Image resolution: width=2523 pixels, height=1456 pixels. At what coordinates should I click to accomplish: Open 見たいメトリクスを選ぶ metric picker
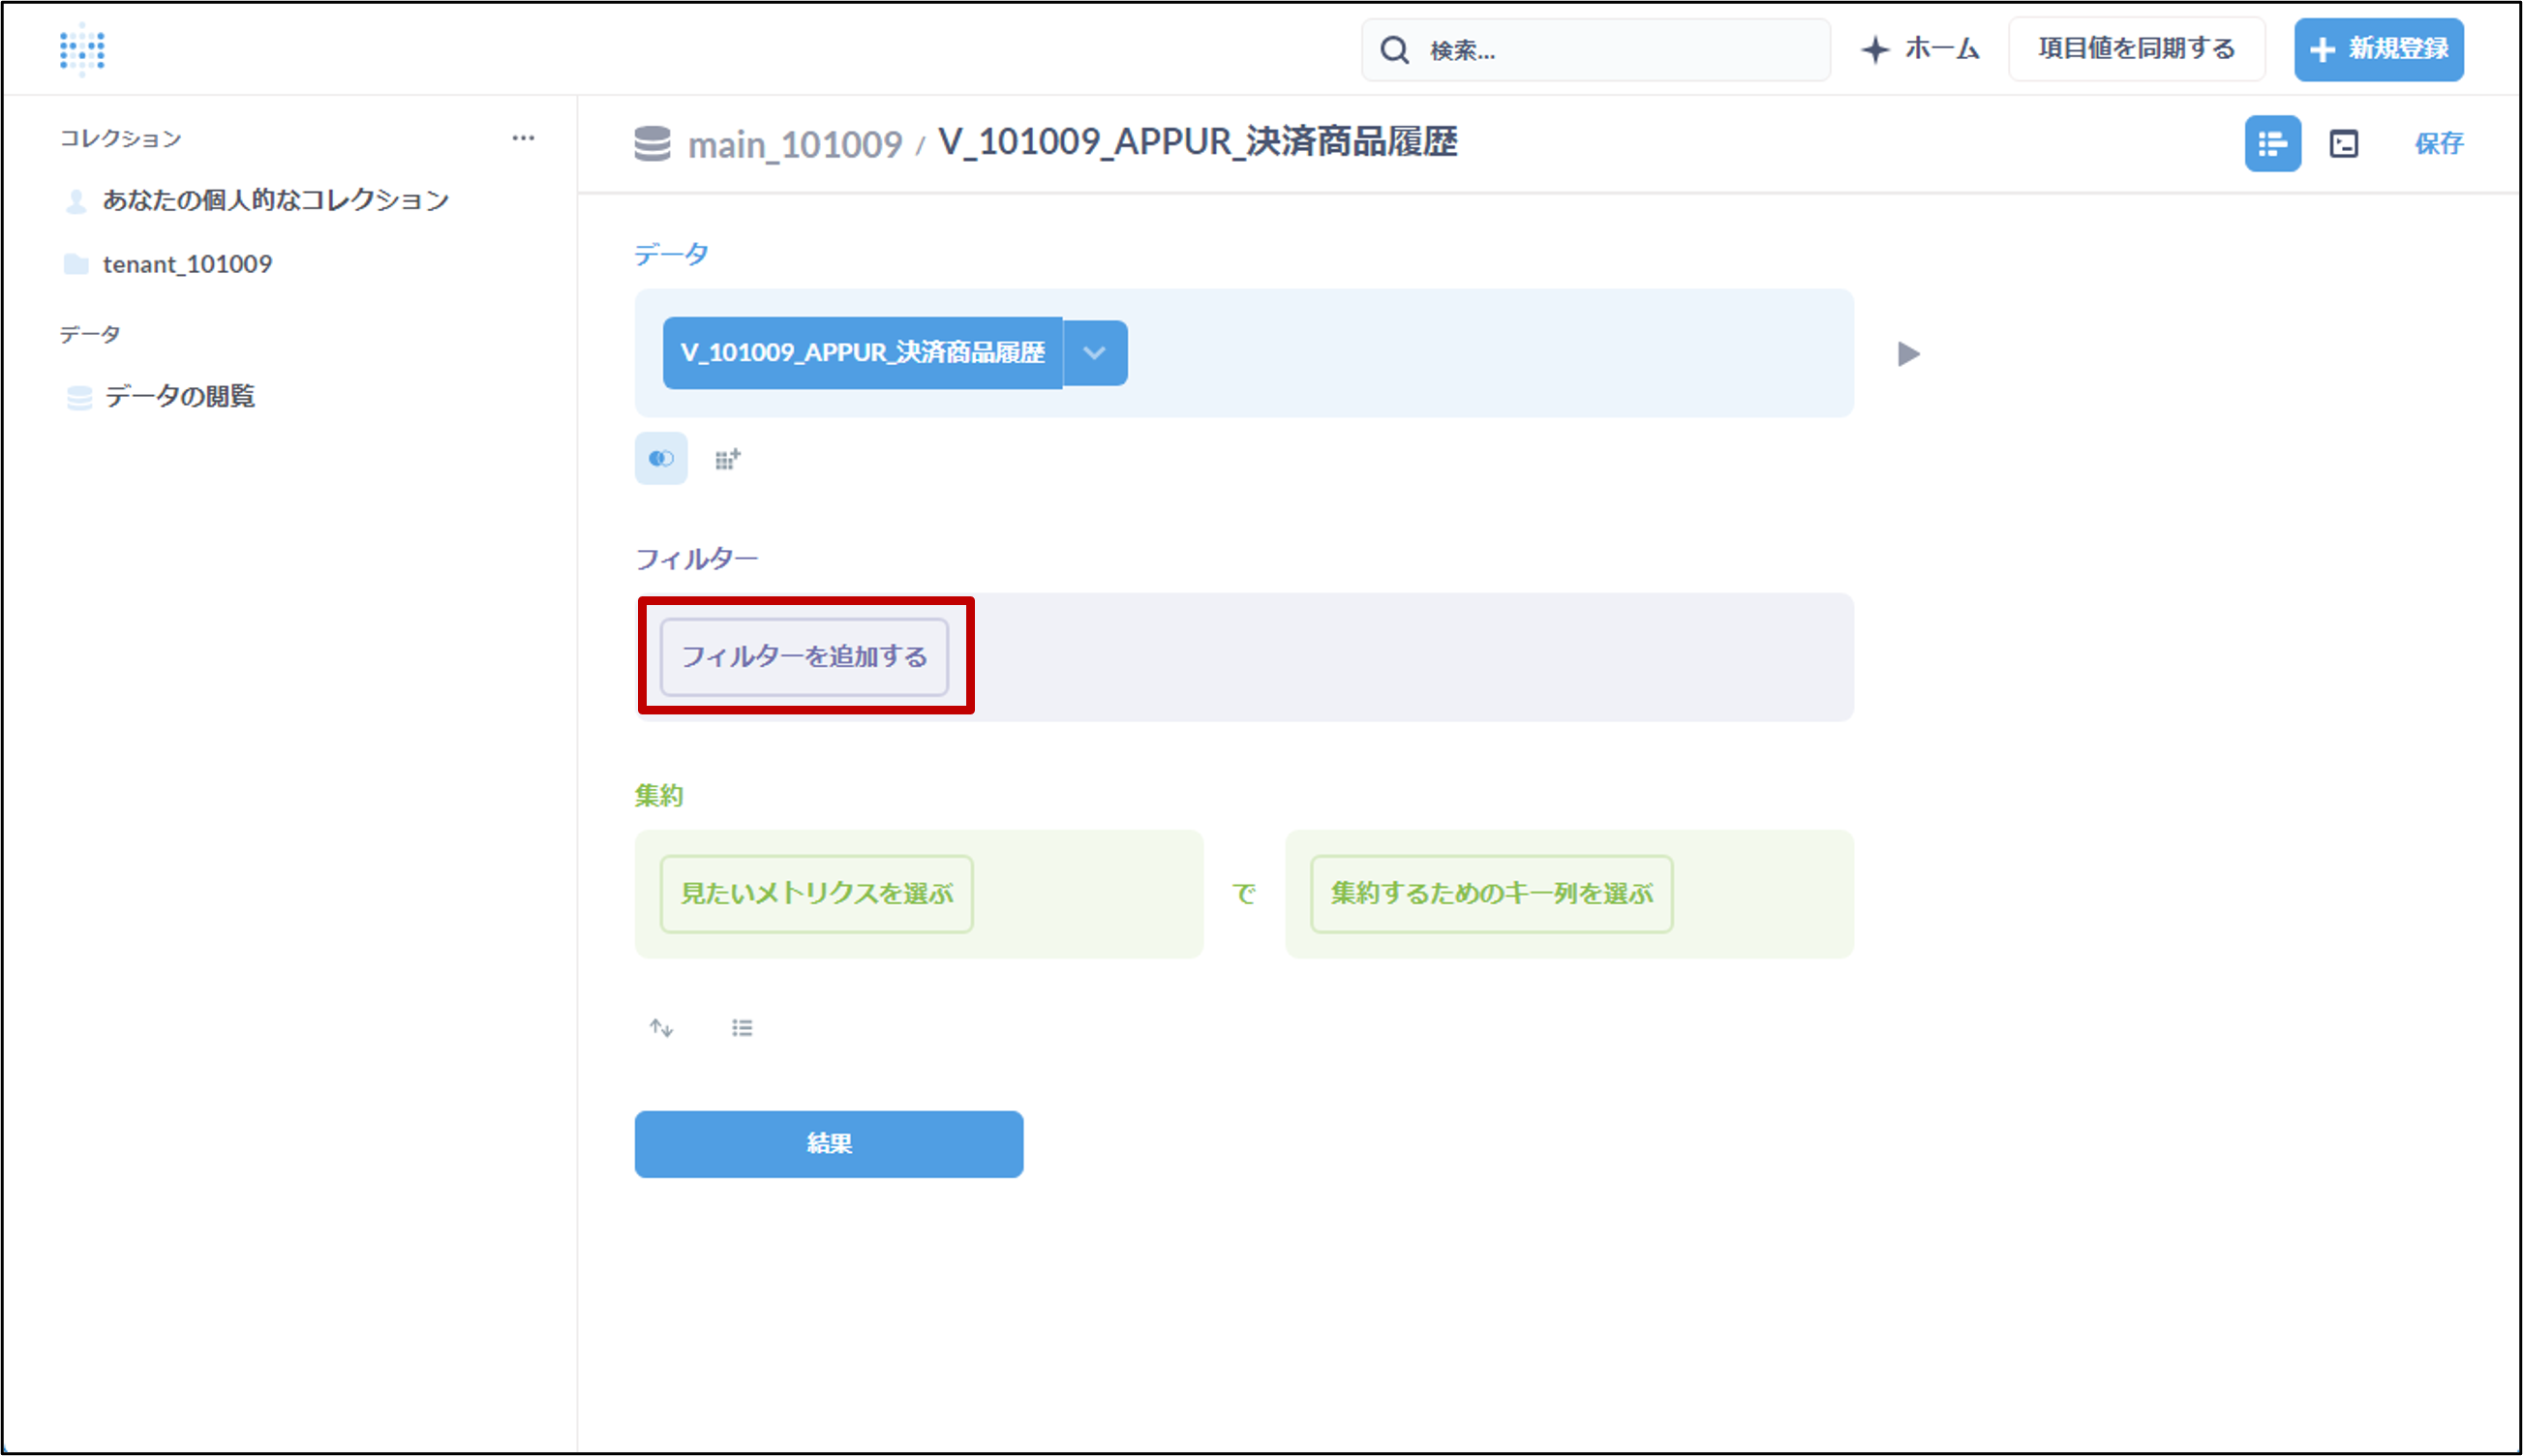(816, 894)
